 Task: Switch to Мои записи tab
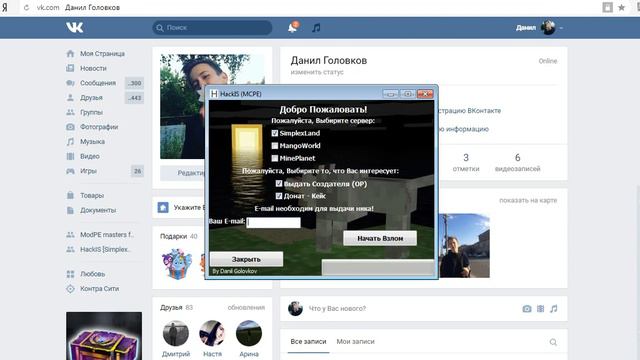pos(356,341)
